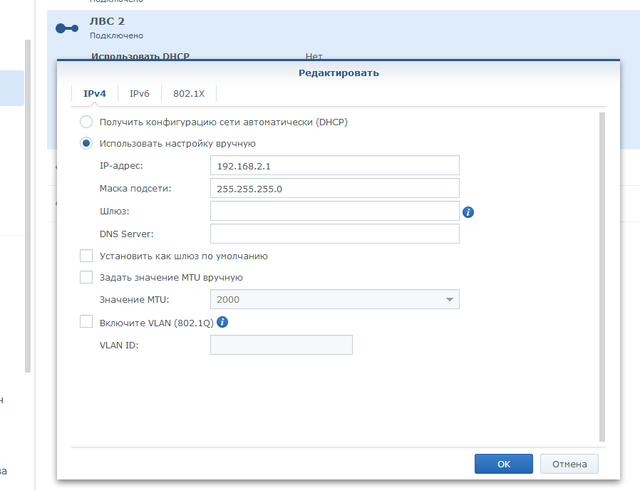Screen dimensions: 640x490
Task: Enable 'Установить как шлюз по умолчанию' checkbox
Action: click(x=86, y=256)
